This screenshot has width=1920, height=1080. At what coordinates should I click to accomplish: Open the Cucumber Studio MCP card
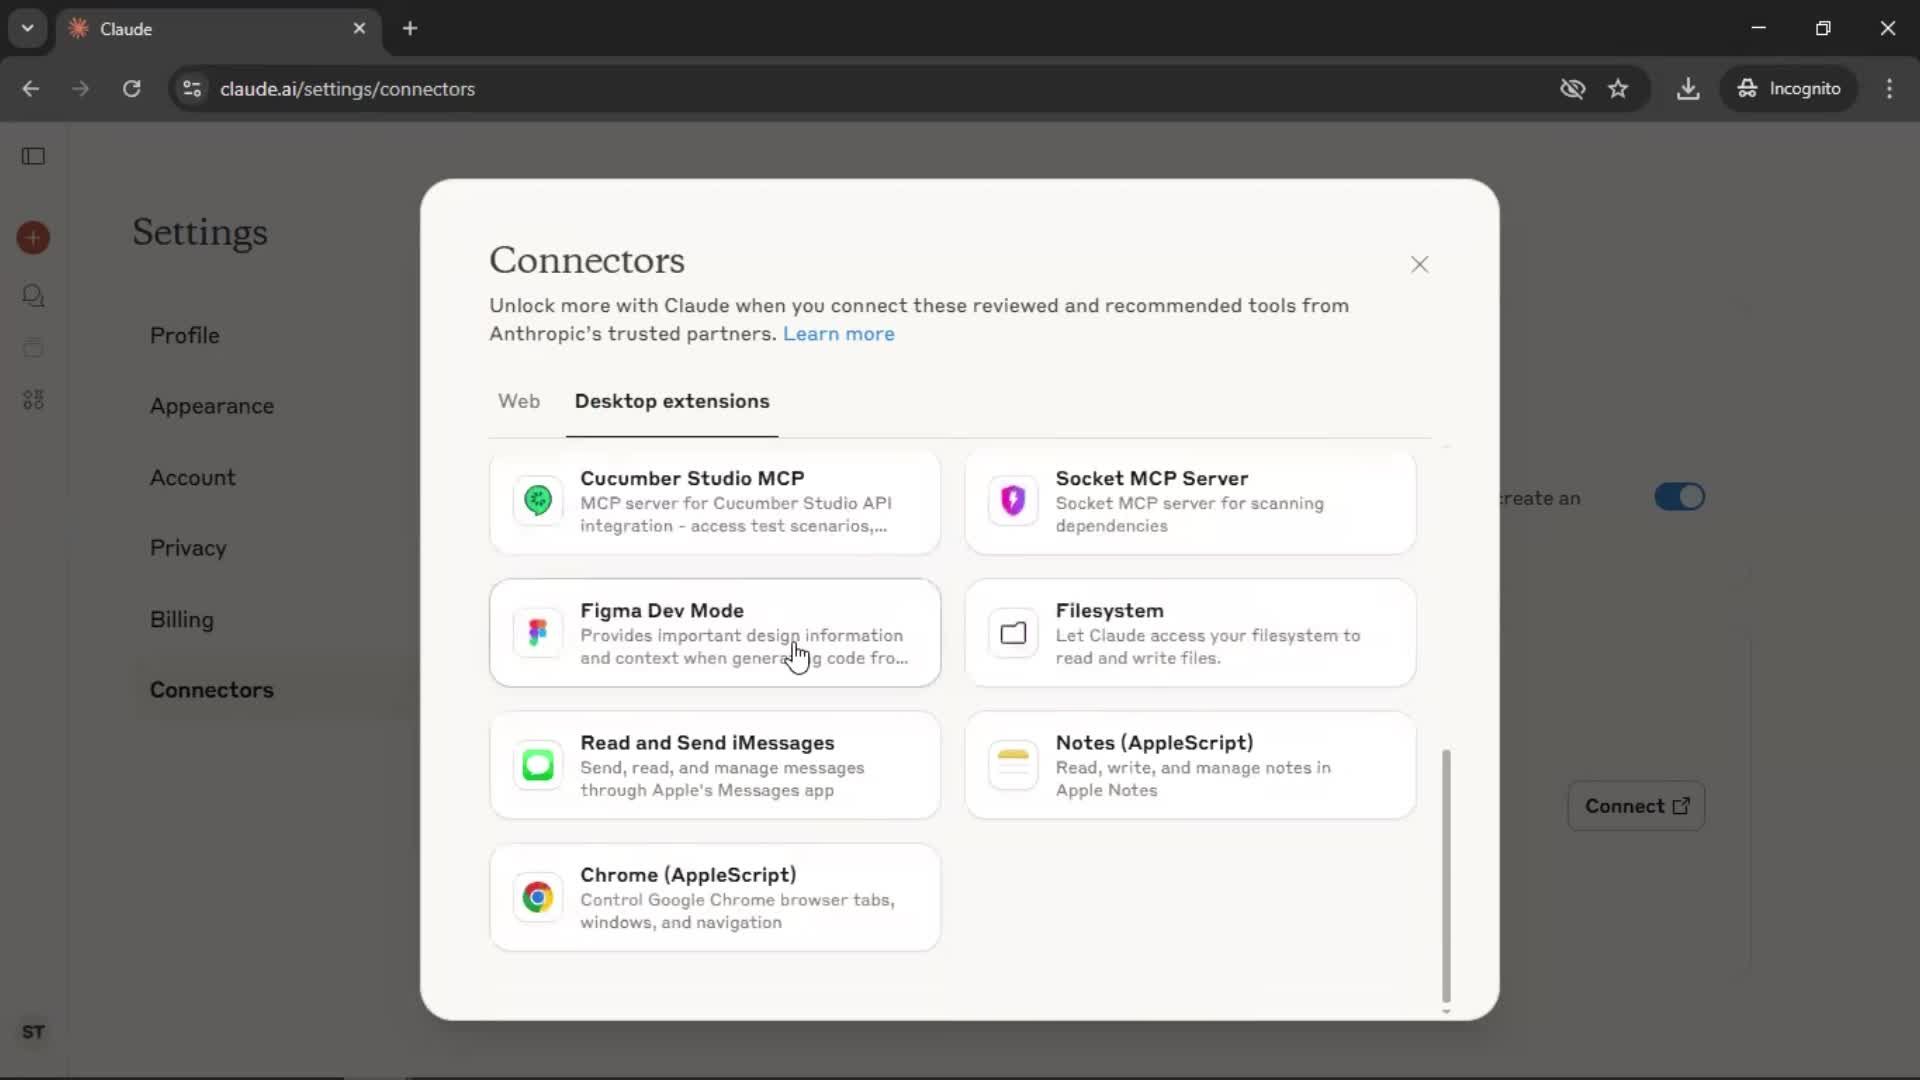coord(715,500)
